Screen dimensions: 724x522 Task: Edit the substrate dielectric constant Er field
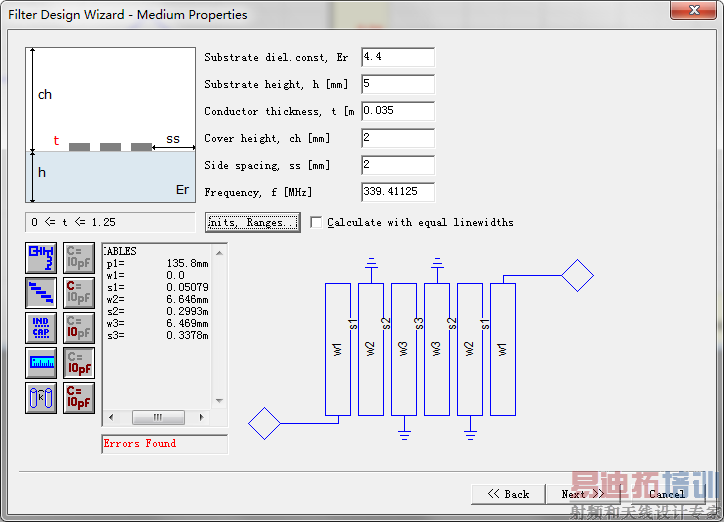tap(398, 57)
